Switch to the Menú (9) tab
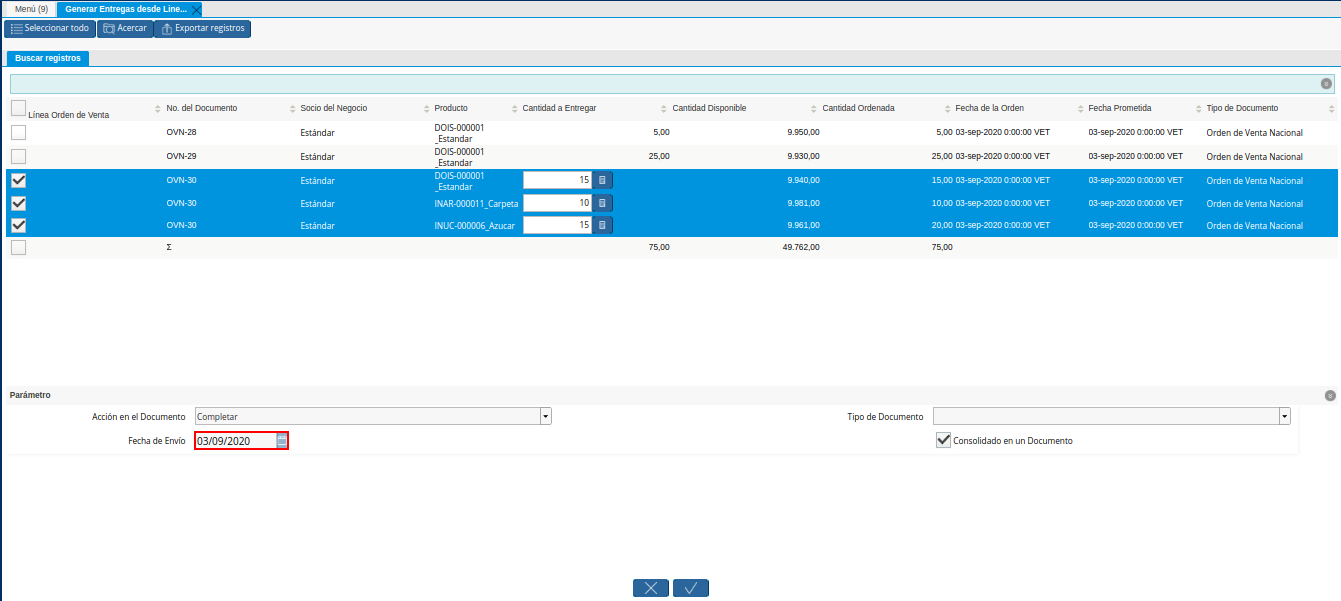 (x=31, y=9)
